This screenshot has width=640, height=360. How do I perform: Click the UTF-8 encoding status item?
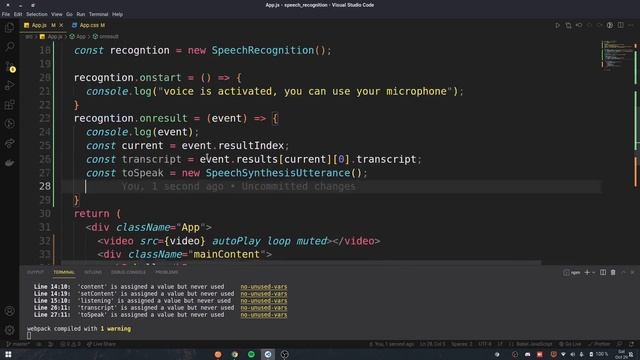click(485, 344)
